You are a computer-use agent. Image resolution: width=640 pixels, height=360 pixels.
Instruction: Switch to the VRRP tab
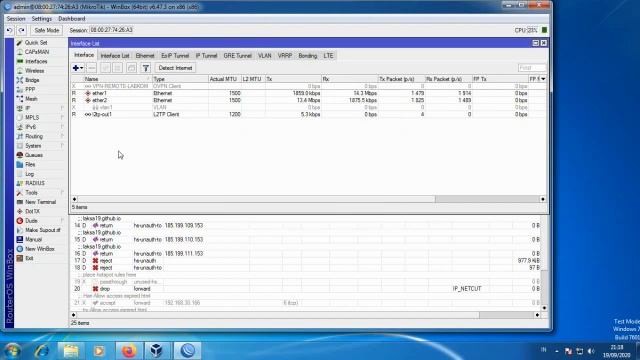coord(285,56)
